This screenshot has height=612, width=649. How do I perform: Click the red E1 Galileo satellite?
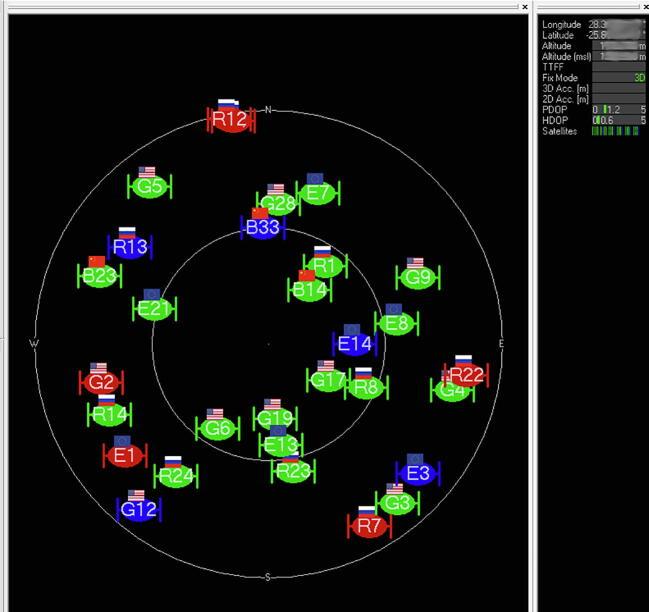pos(124,456)
